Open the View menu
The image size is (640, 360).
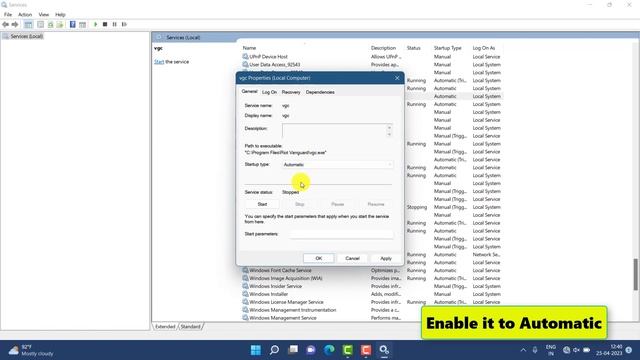[44, 14]
